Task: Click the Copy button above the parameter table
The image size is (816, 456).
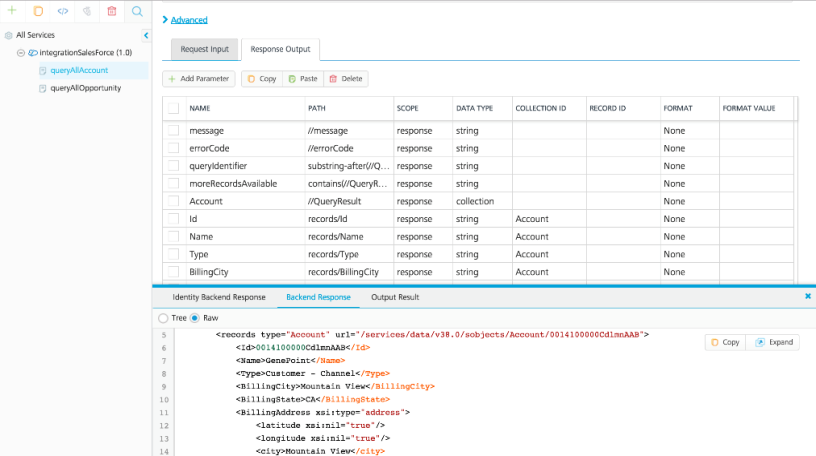Action: coord(262,79)
